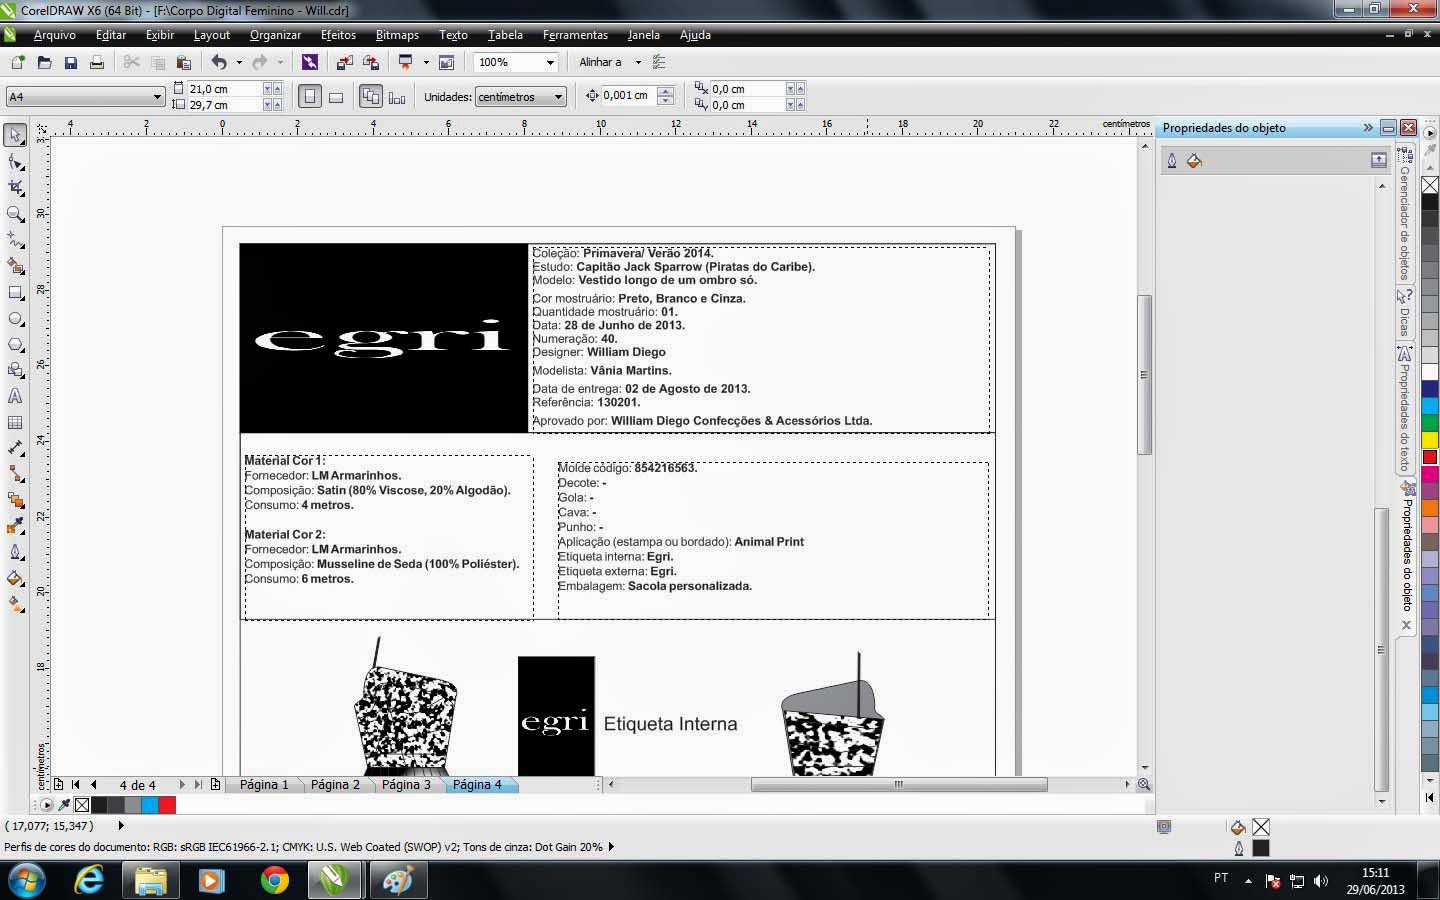
Task: Select the Text tool
Action: coord(15,396)
